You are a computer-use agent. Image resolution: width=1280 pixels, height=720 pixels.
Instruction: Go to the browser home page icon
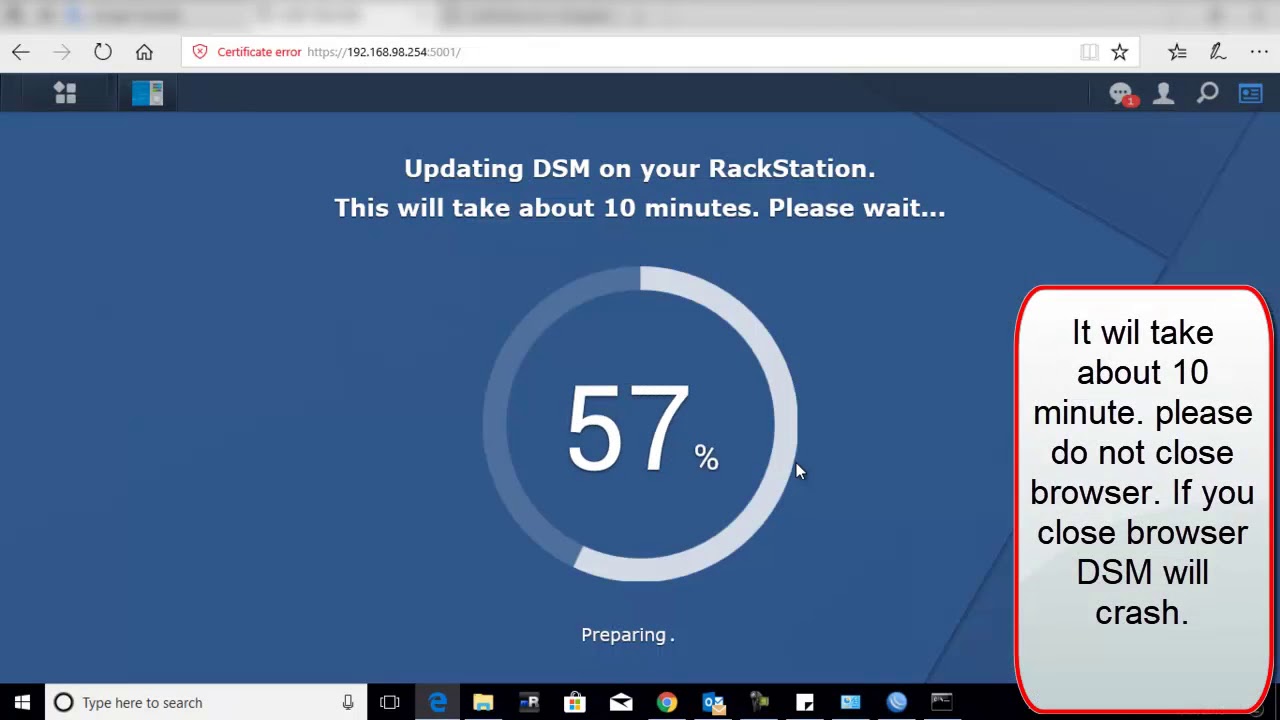144,52
